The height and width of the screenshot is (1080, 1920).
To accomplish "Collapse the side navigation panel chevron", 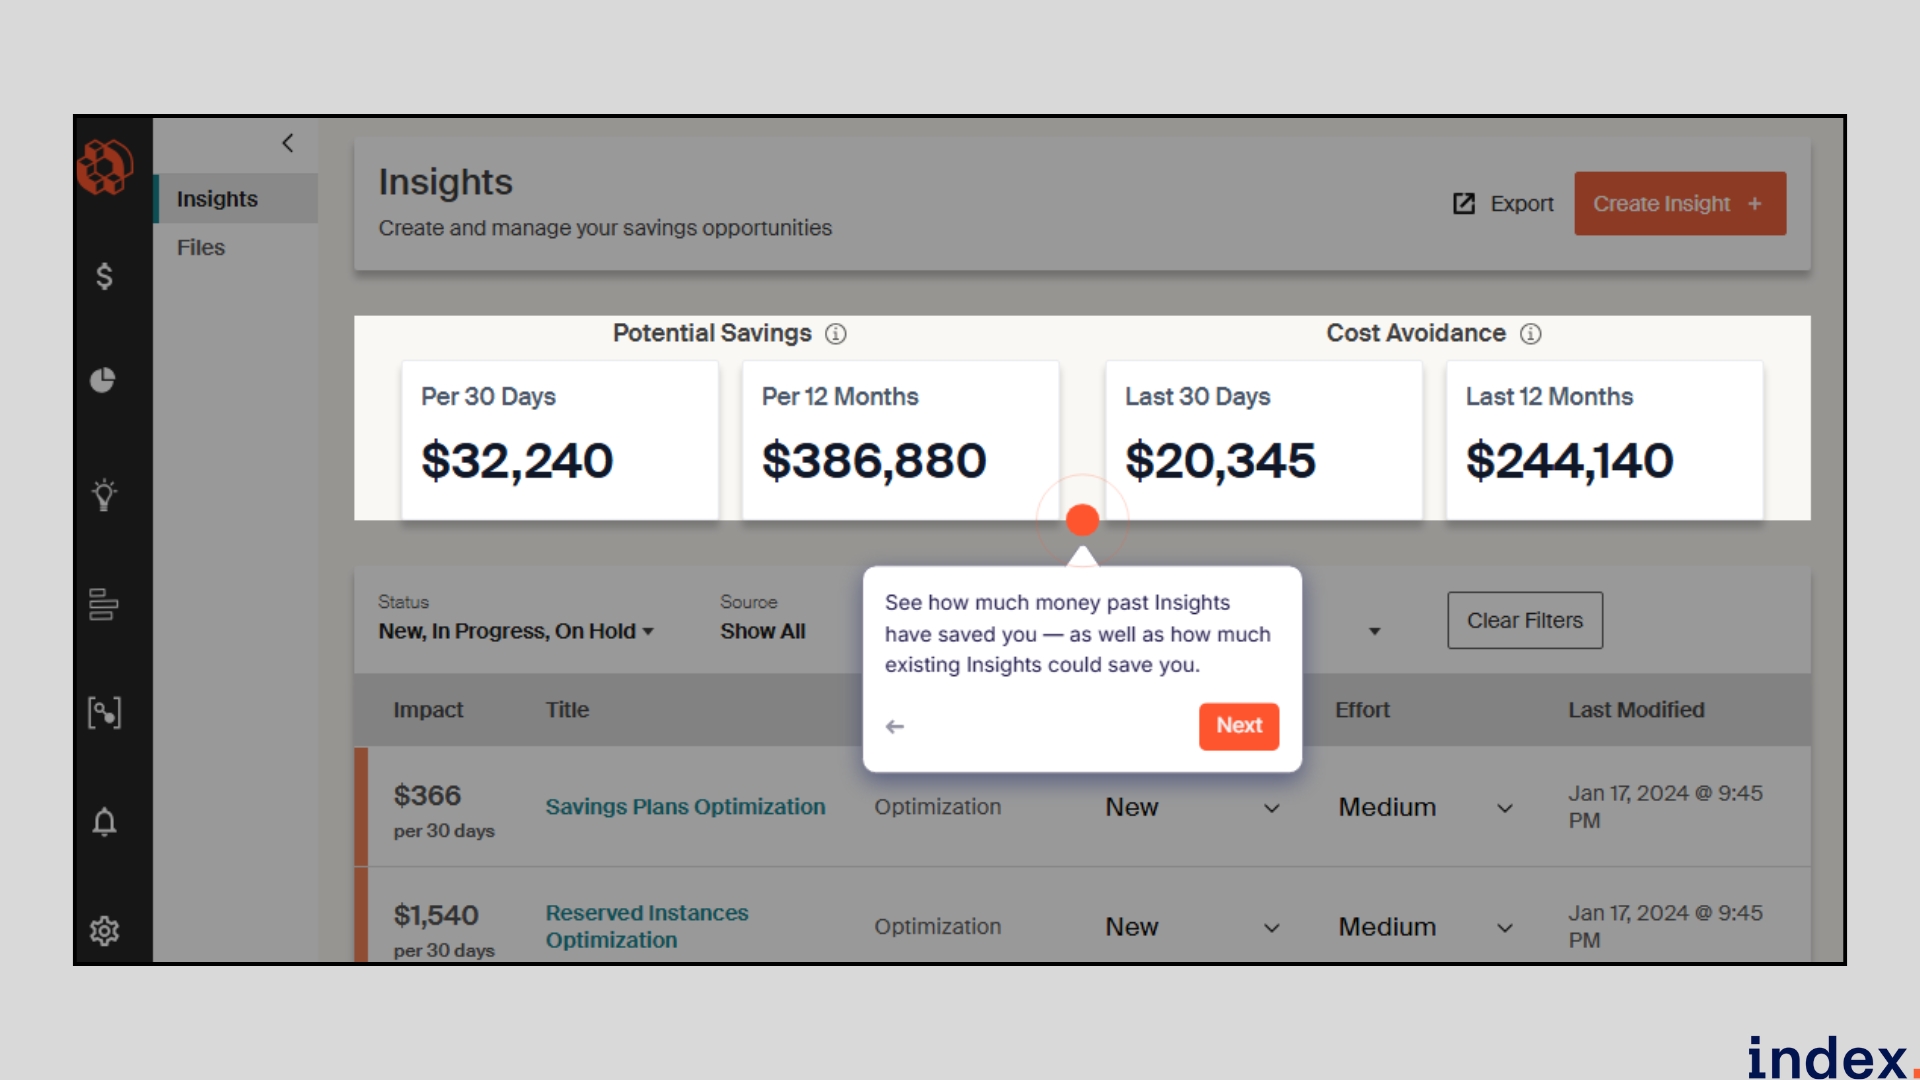I will (288, 143).
